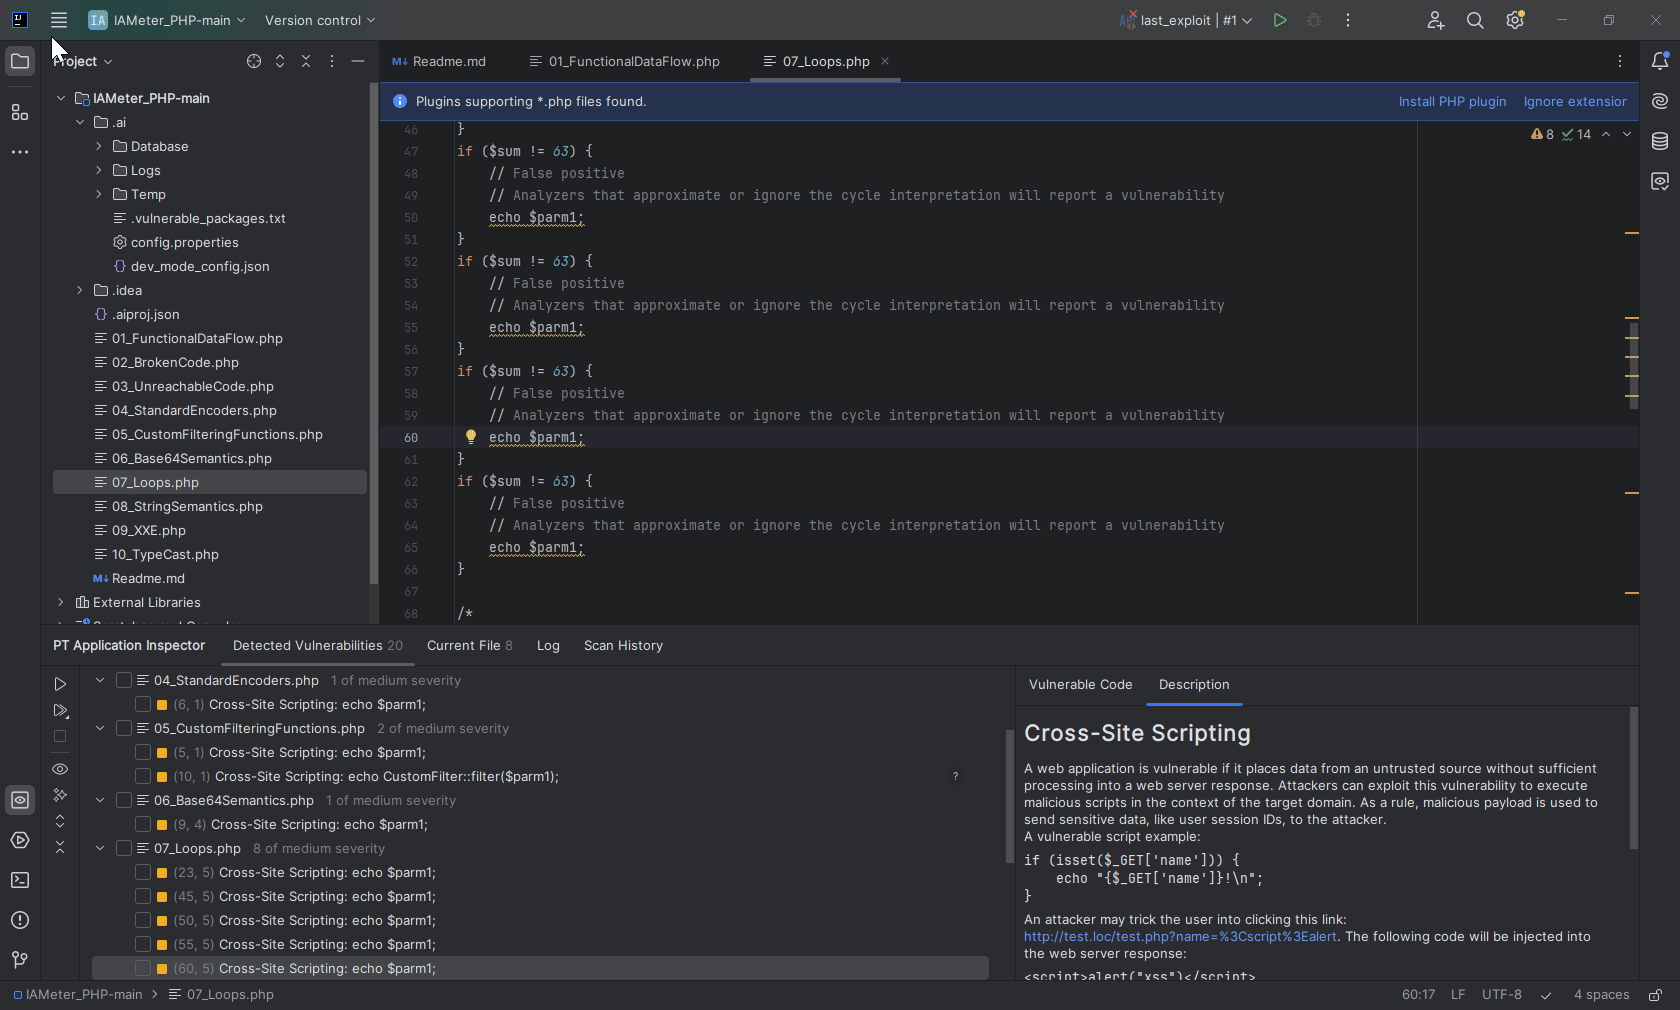
Task: Go to next highlighted error arrow
Action: [1627, 134]
